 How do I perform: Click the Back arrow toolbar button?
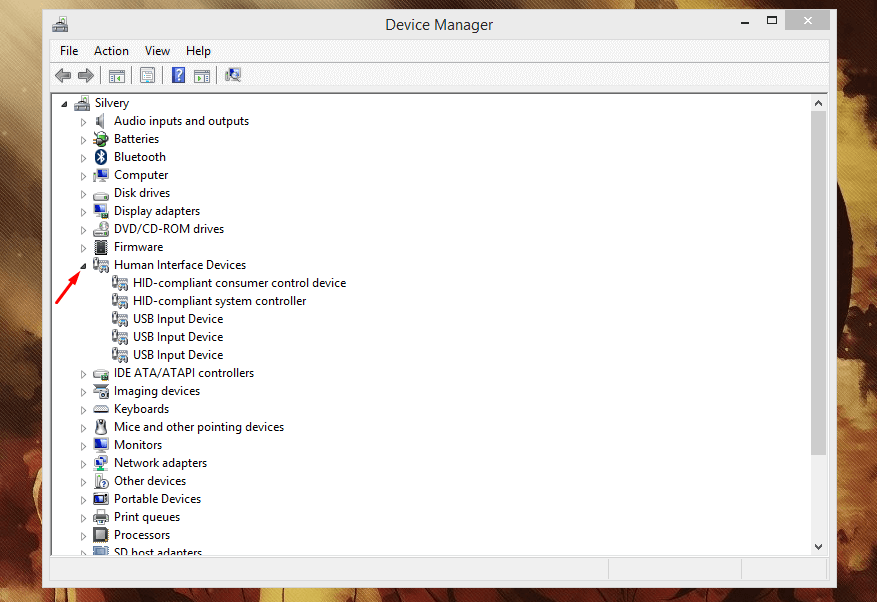click(x=63, y=75)
